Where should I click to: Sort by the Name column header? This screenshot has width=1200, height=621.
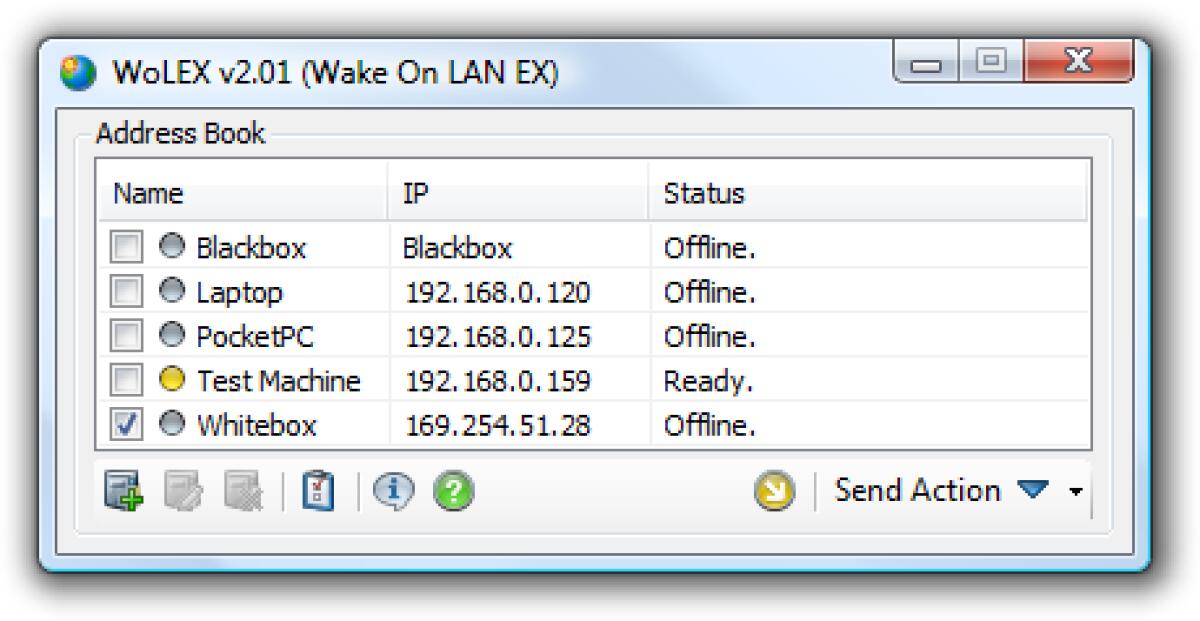[x=243, y=193]
